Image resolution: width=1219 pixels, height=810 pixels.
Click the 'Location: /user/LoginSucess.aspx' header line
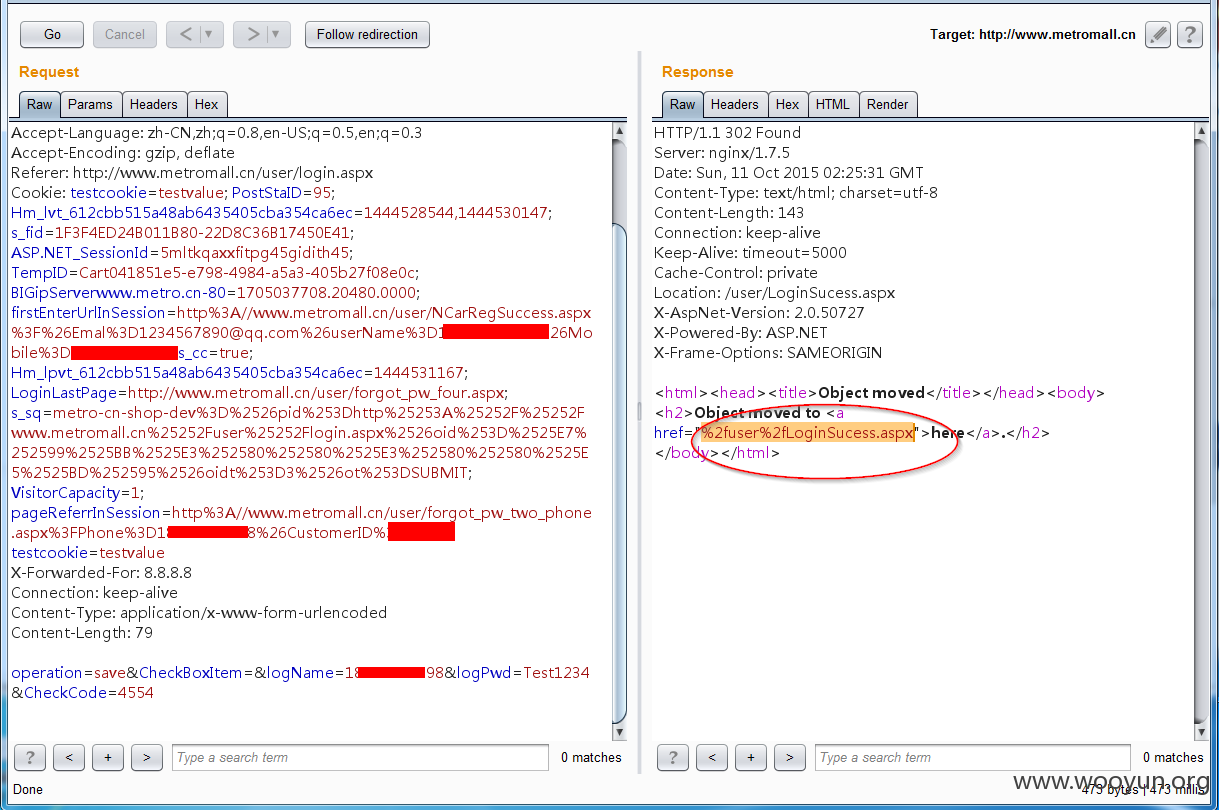pyautogui.click(x=774, y=293)
